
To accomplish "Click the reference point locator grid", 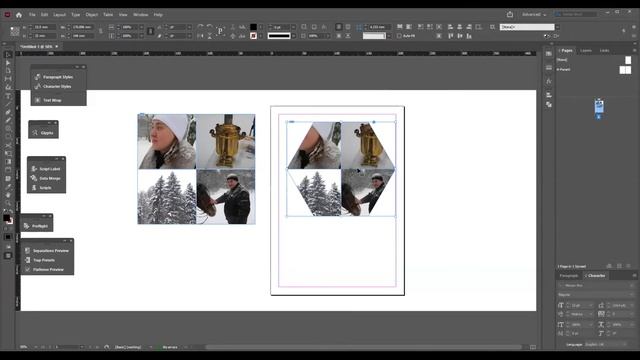I will [15, 31].
